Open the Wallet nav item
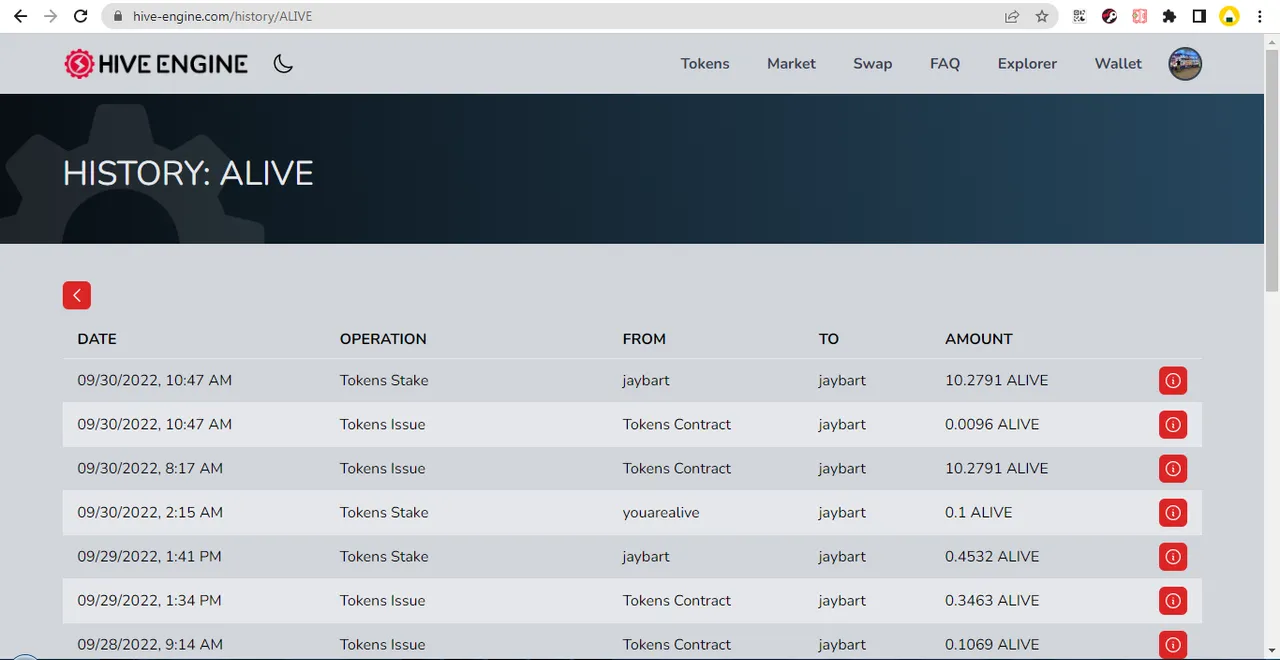 (x=1118, y=64)
